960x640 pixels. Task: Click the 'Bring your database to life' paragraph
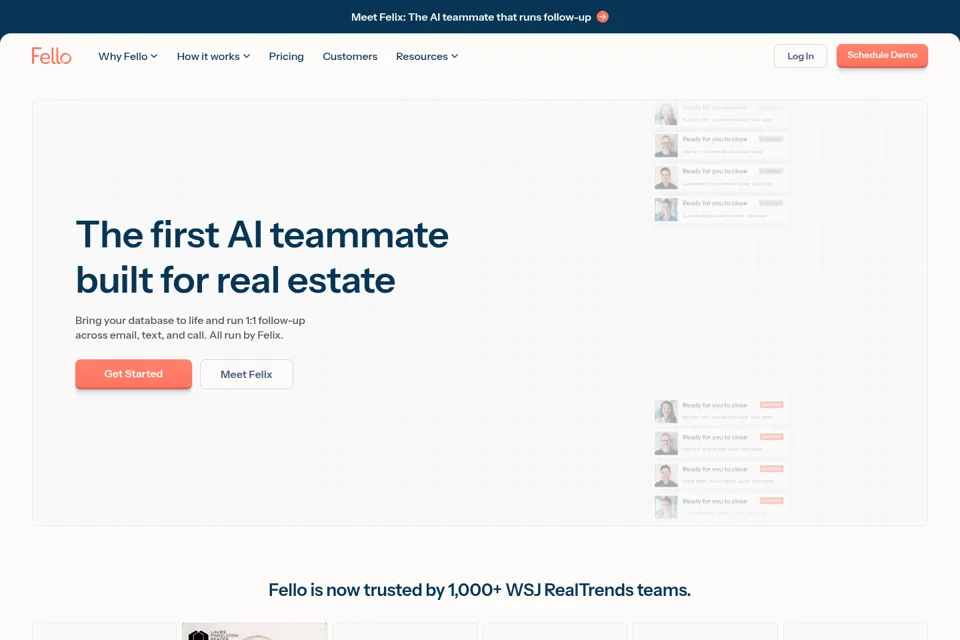pyautogui.click(x=190, y=328)
